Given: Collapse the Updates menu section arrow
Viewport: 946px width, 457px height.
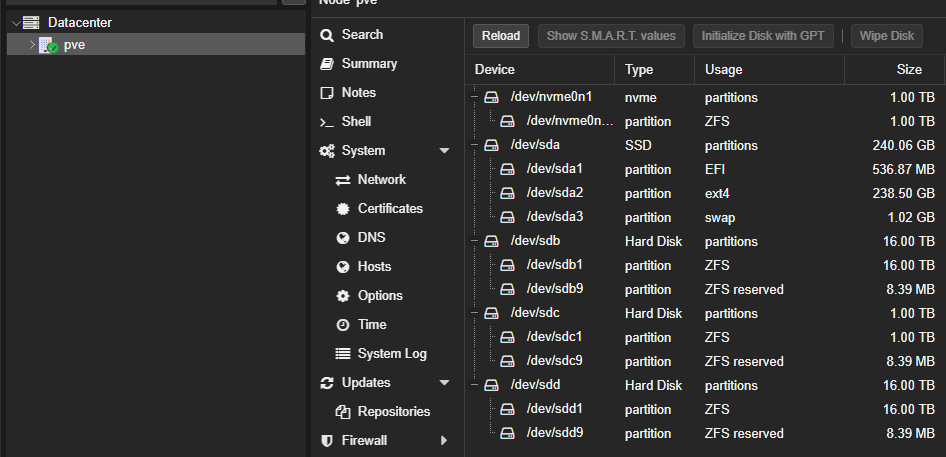Looking at the screenshot, I should (445, 383).
